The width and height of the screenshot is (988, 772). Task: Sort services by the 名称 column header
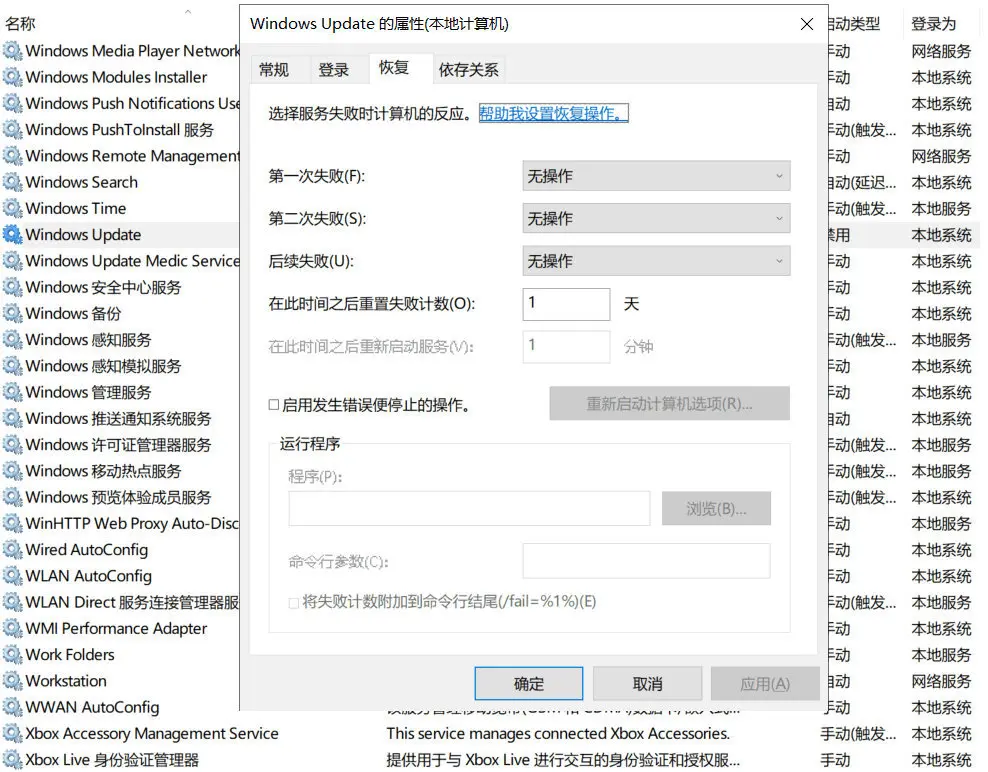pyautogui.click(x=20, y=24)
